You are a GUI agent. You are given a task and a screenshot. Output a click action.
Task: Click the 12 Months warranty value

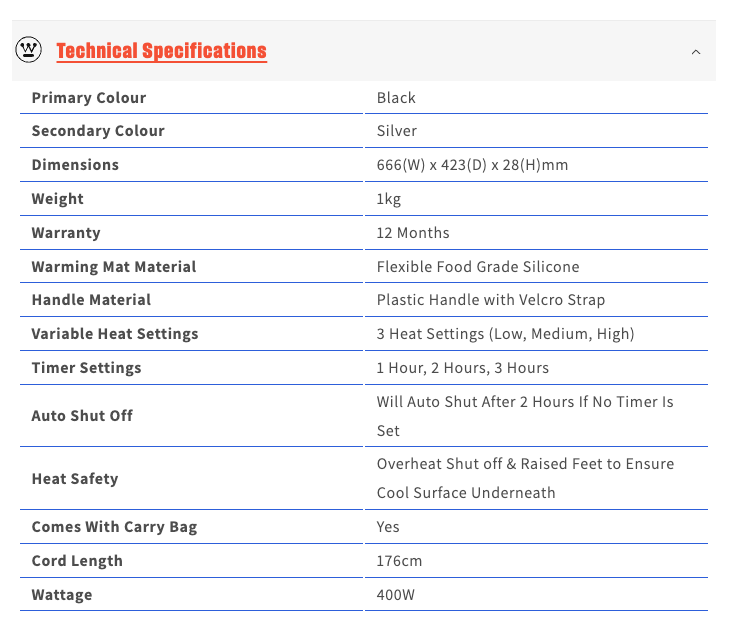413,233
